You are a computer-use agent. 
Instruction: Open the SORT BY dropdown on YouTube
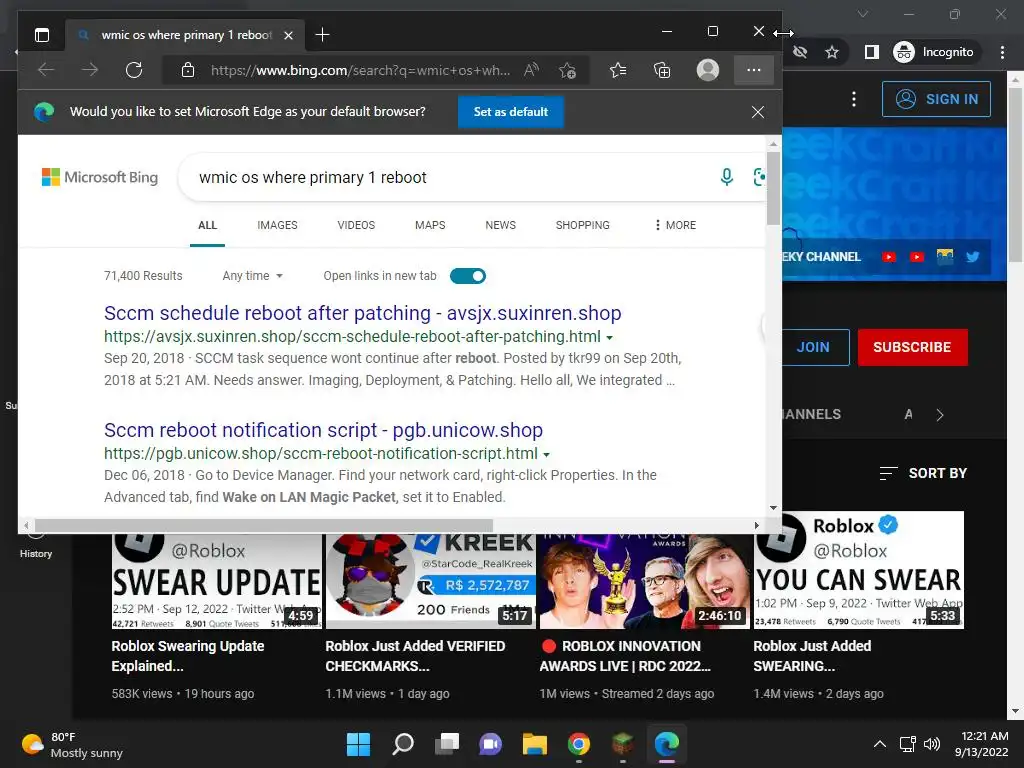pyautogui.click(x=923, y=473)
